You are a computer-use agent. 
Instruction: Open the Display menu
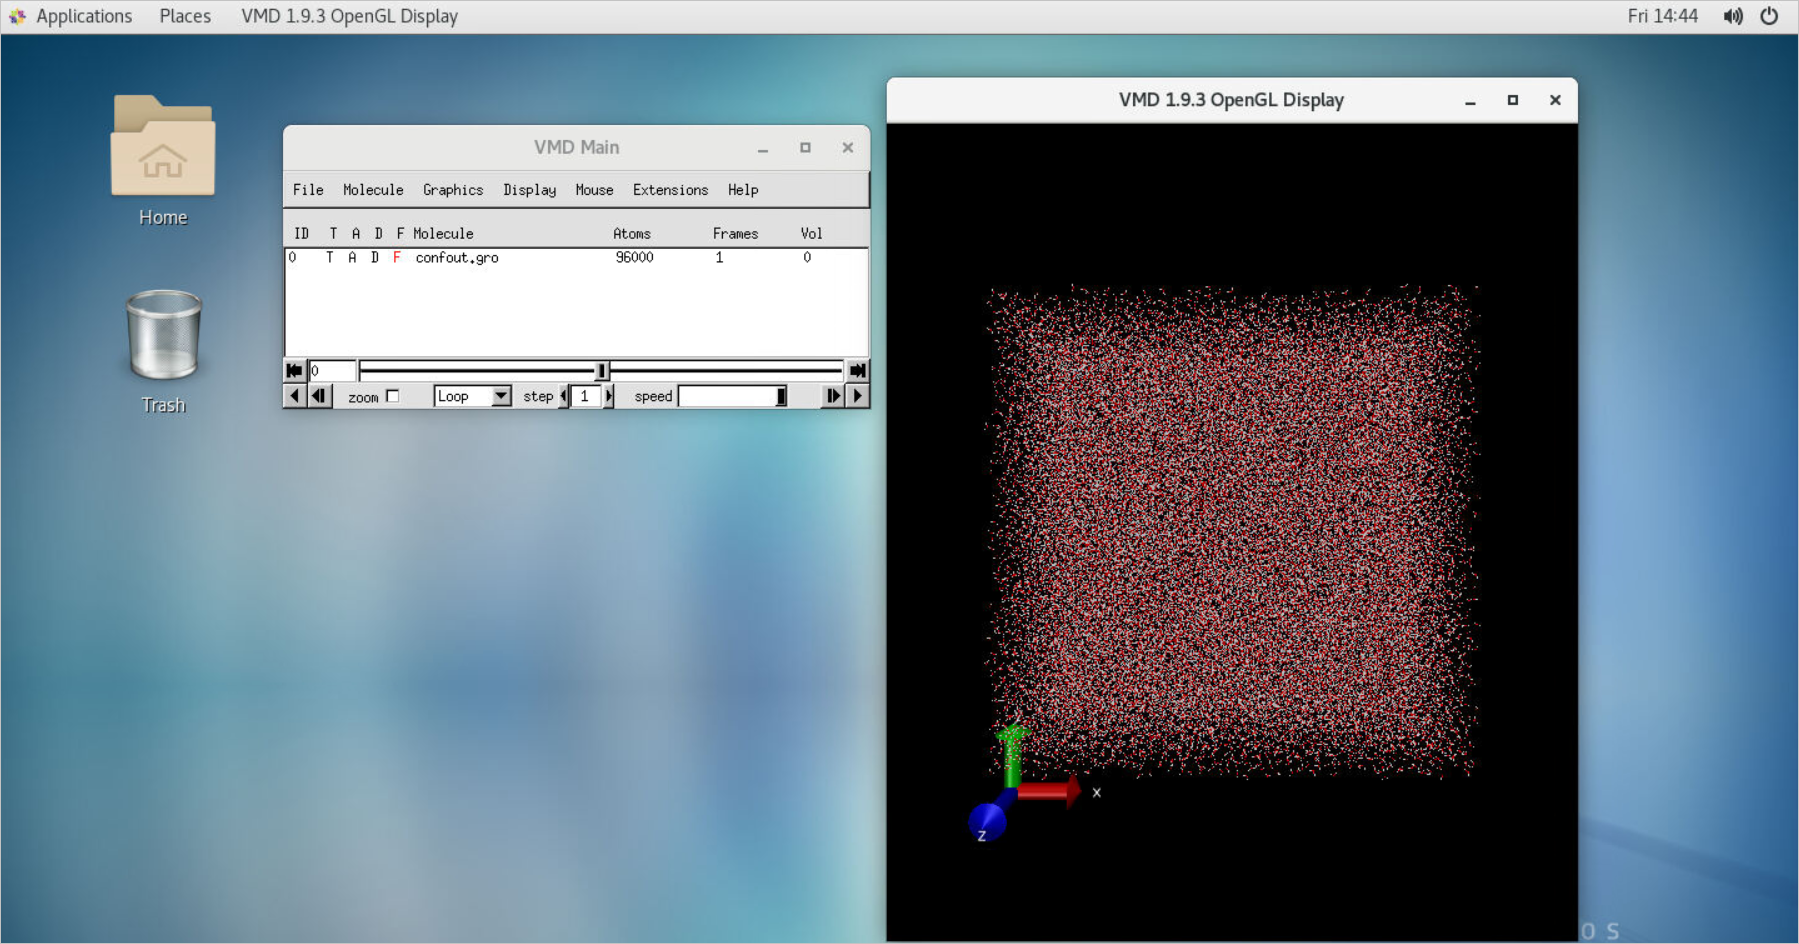tap(530, 190)
